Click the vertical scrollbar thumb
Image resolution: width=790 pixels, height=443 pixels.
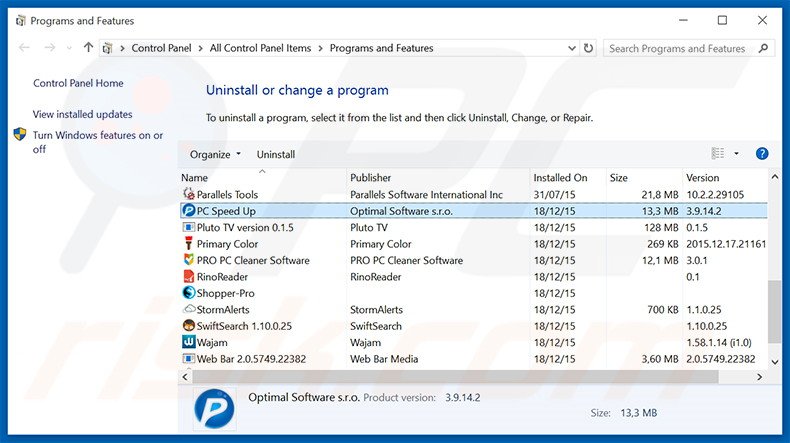pyautogui.click(x=774, y=312)
